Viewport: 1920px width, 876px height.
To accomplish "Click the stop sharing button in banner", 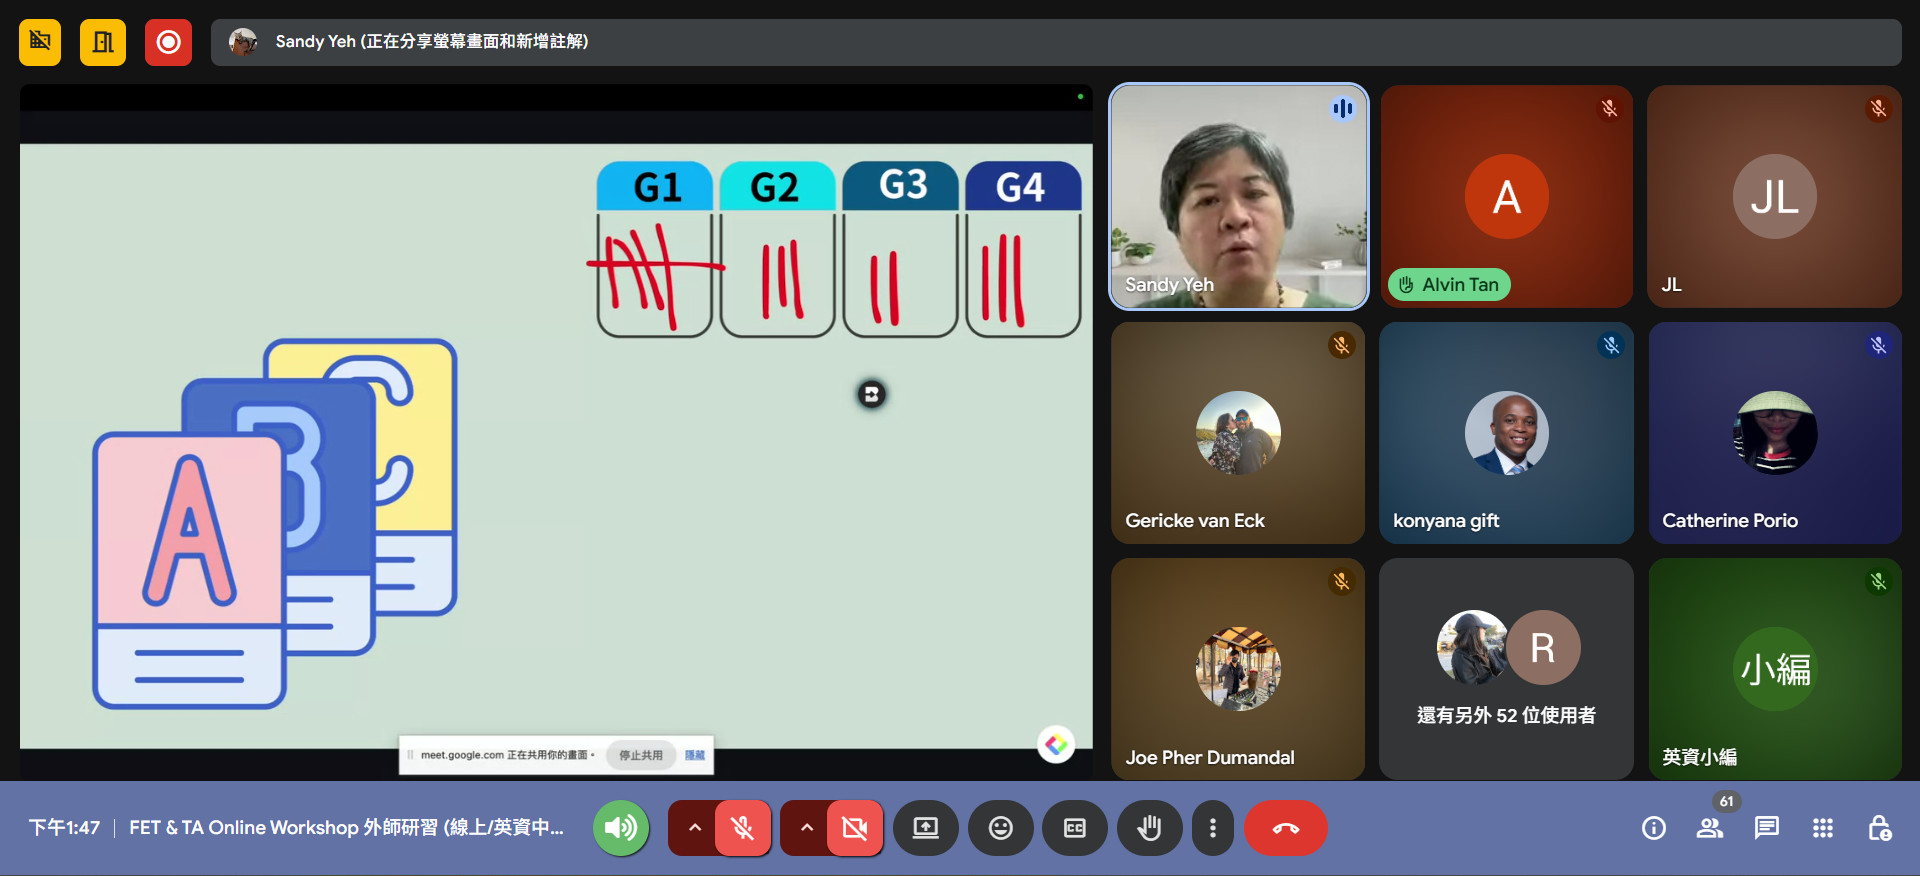I will click(x=640, y=755).
